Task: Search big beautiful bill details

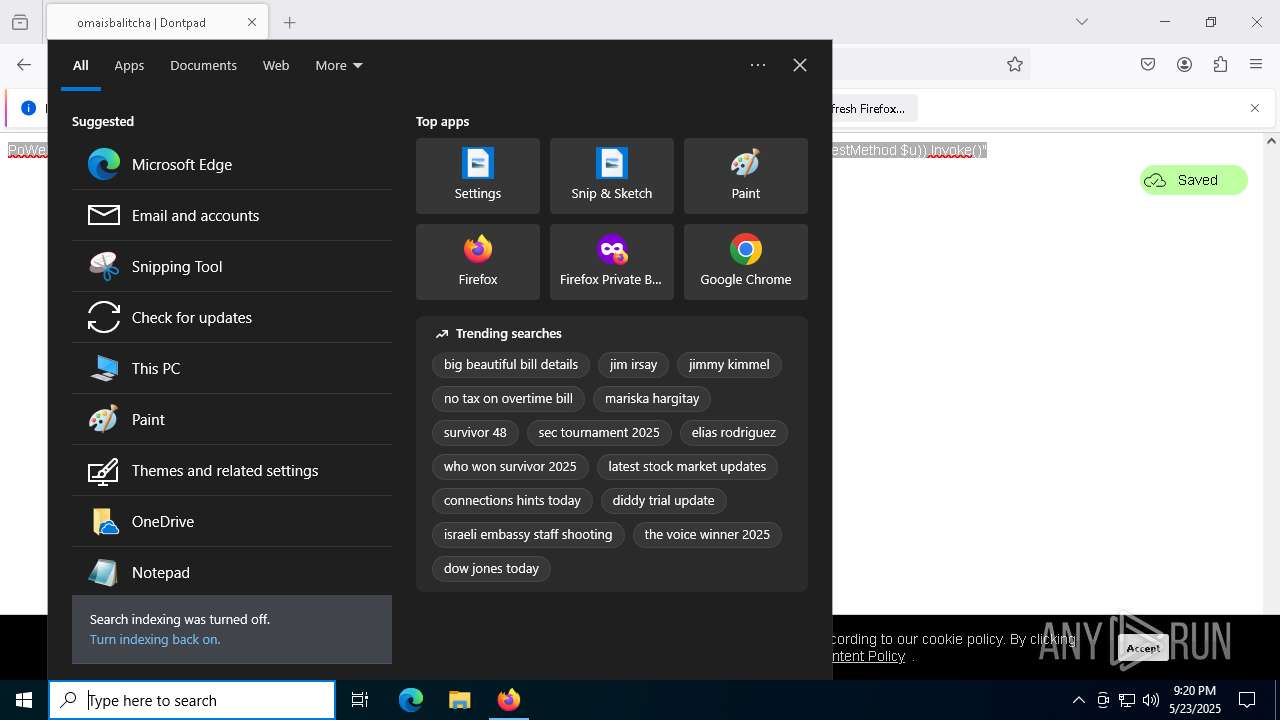Action: point(511,365)
